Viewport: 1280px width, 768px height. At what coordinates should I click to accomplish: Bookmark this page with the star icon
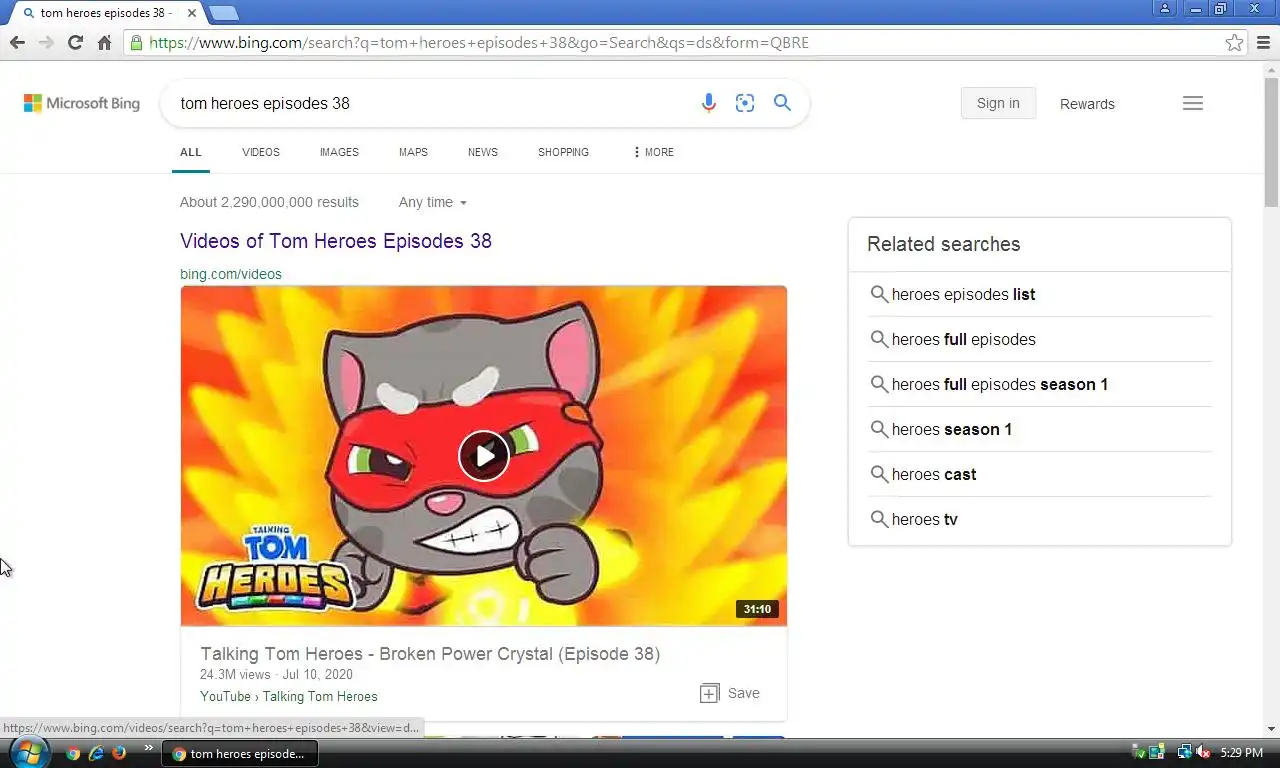tap(1235, 43)
